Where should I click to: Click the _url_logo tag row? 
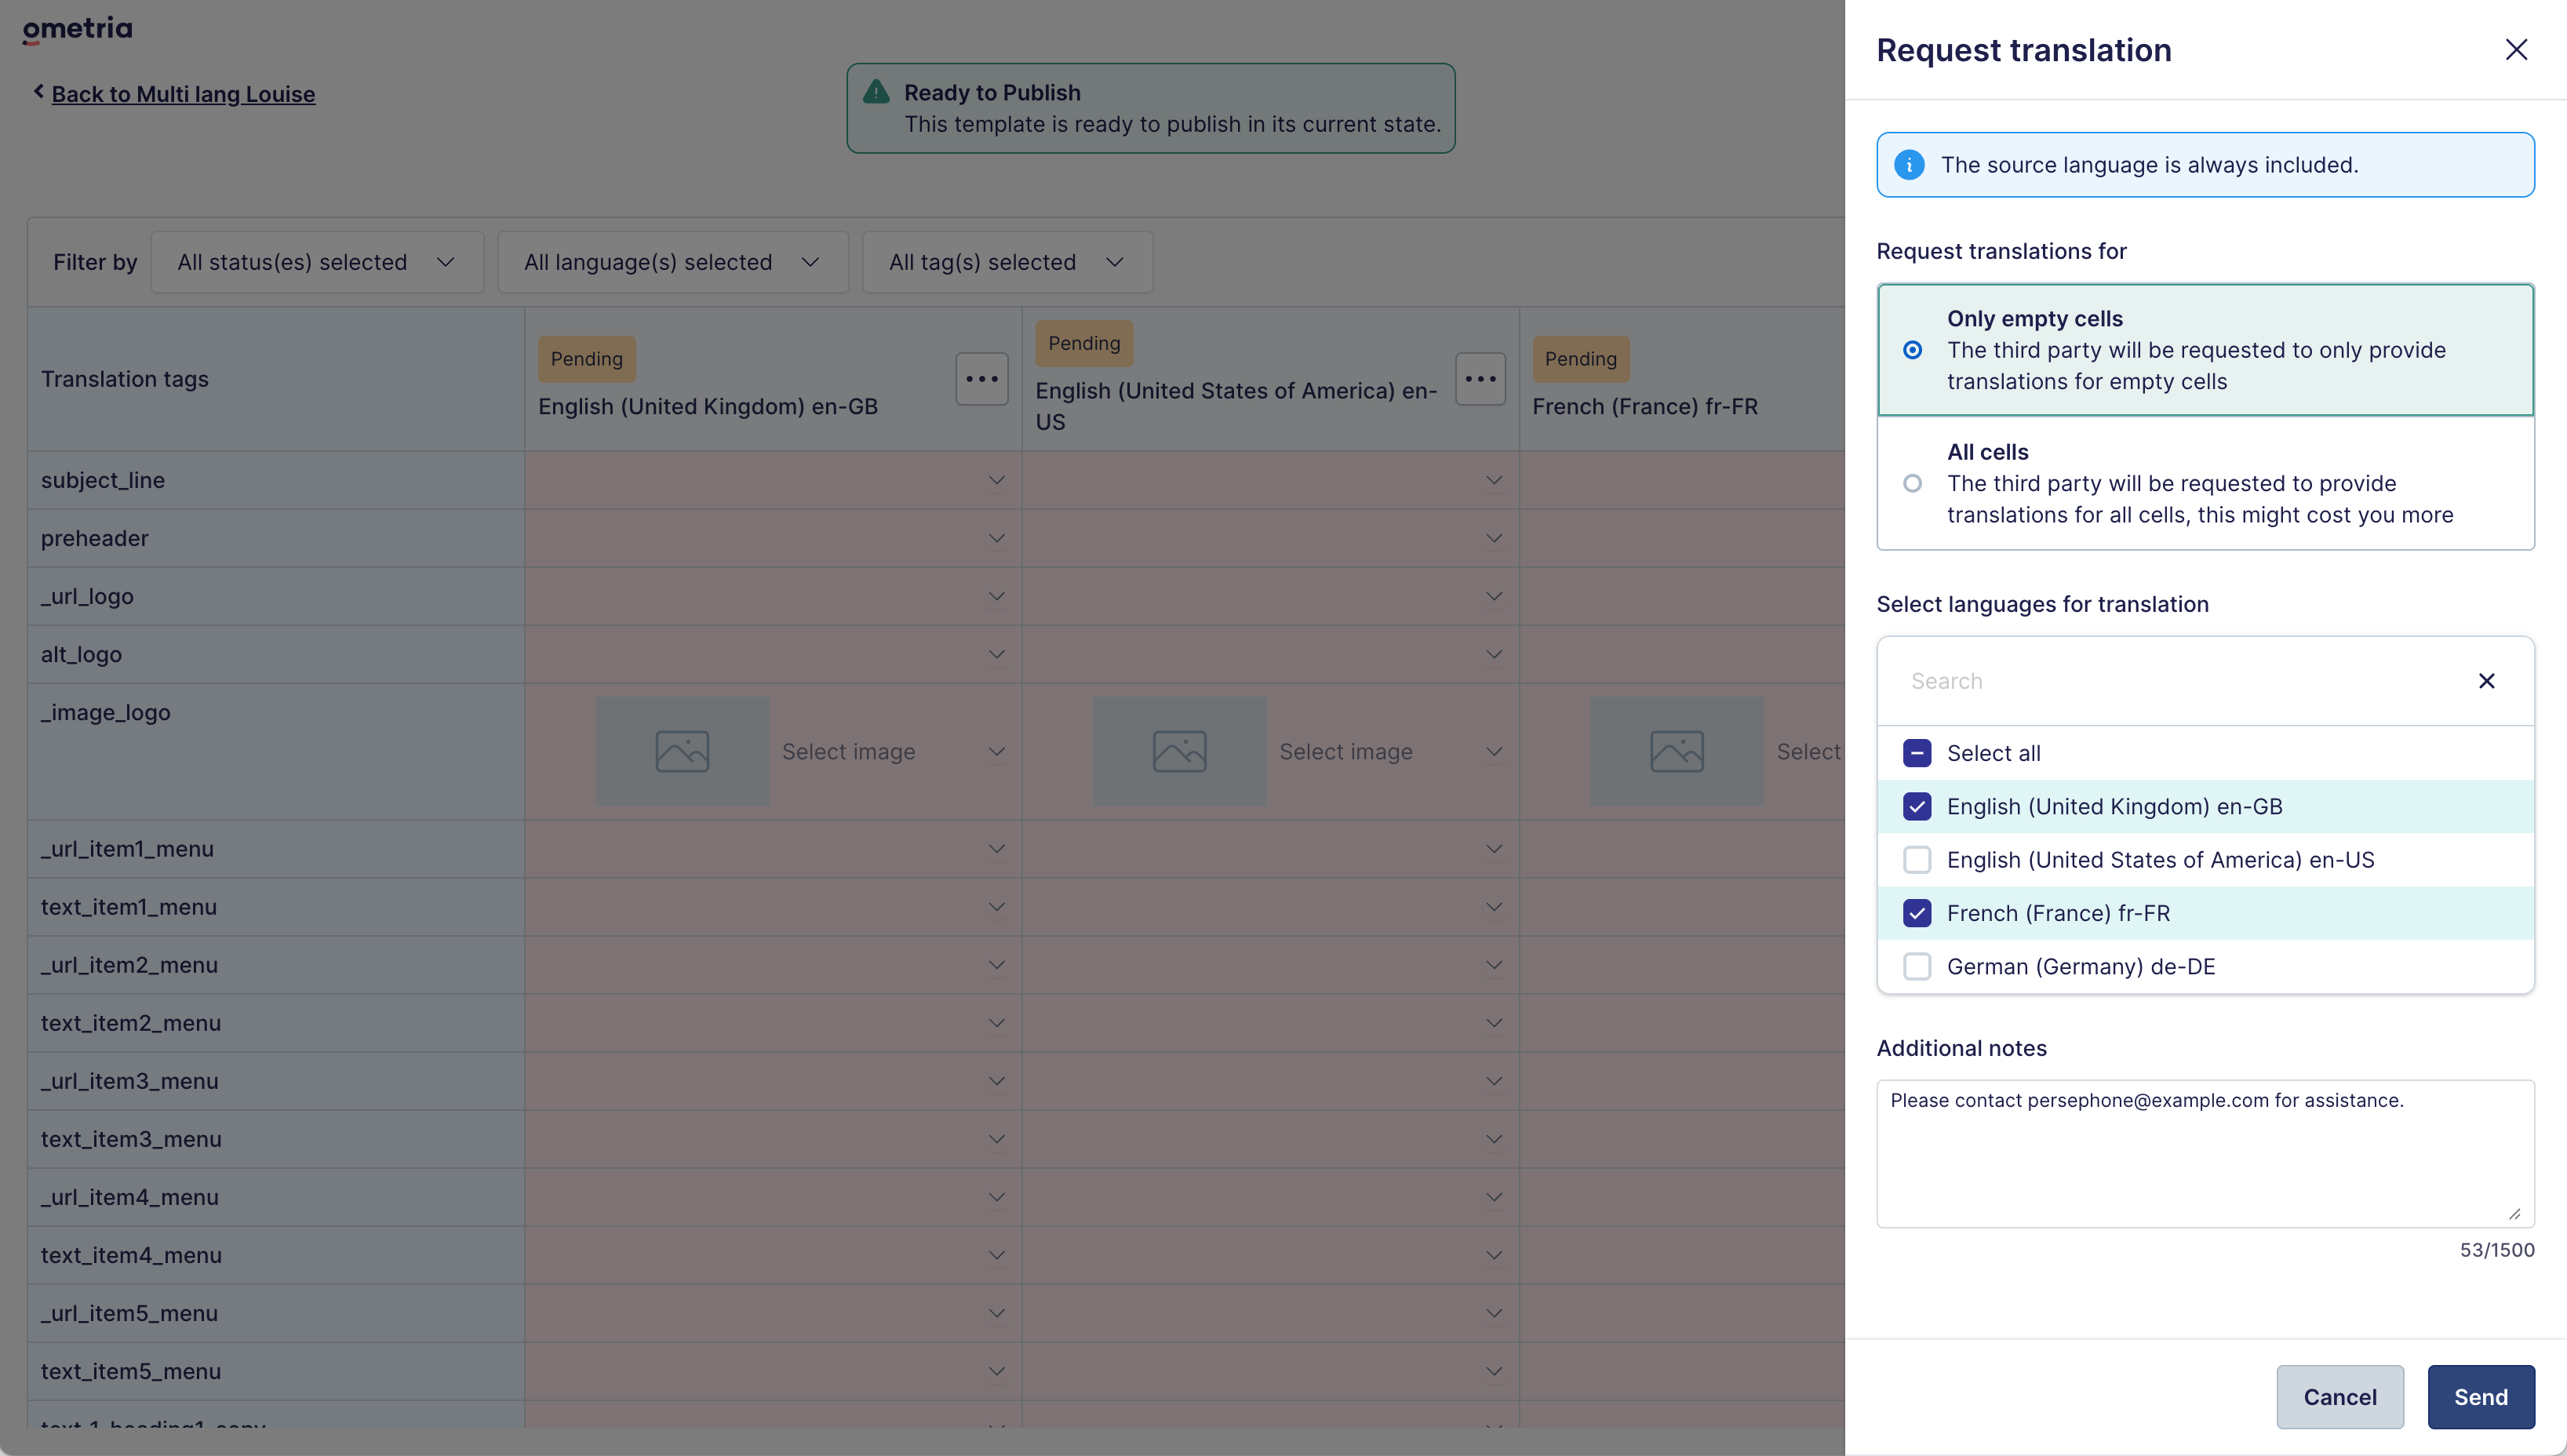275,596
